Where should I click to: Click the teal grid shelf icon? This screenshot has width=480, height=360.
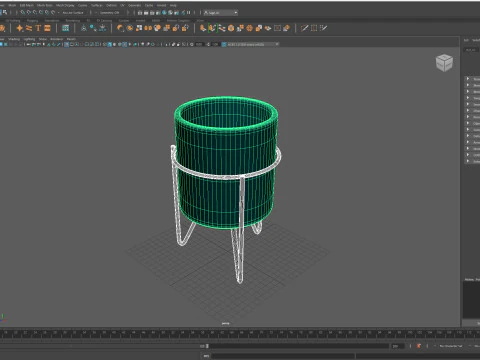[66, 28]
